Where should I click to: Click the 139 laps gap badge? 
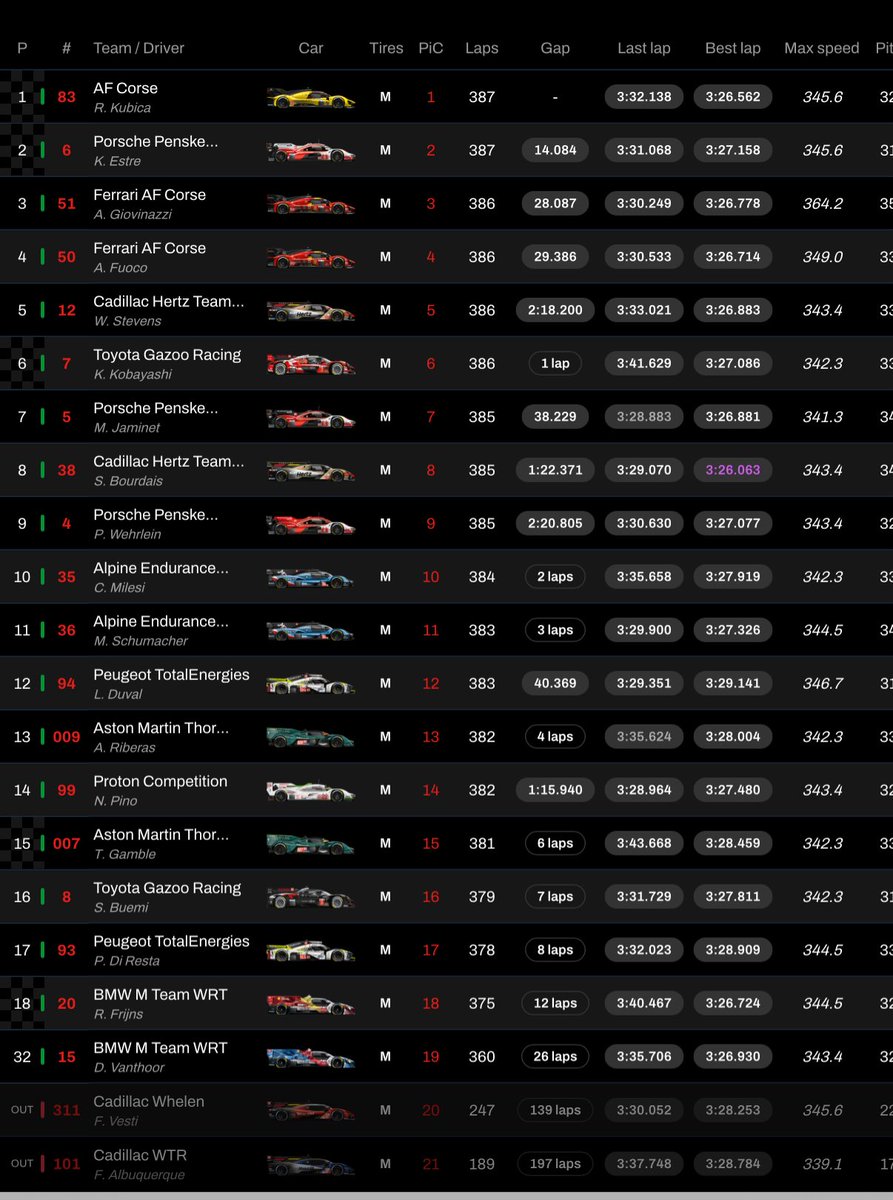[555, 1110]
